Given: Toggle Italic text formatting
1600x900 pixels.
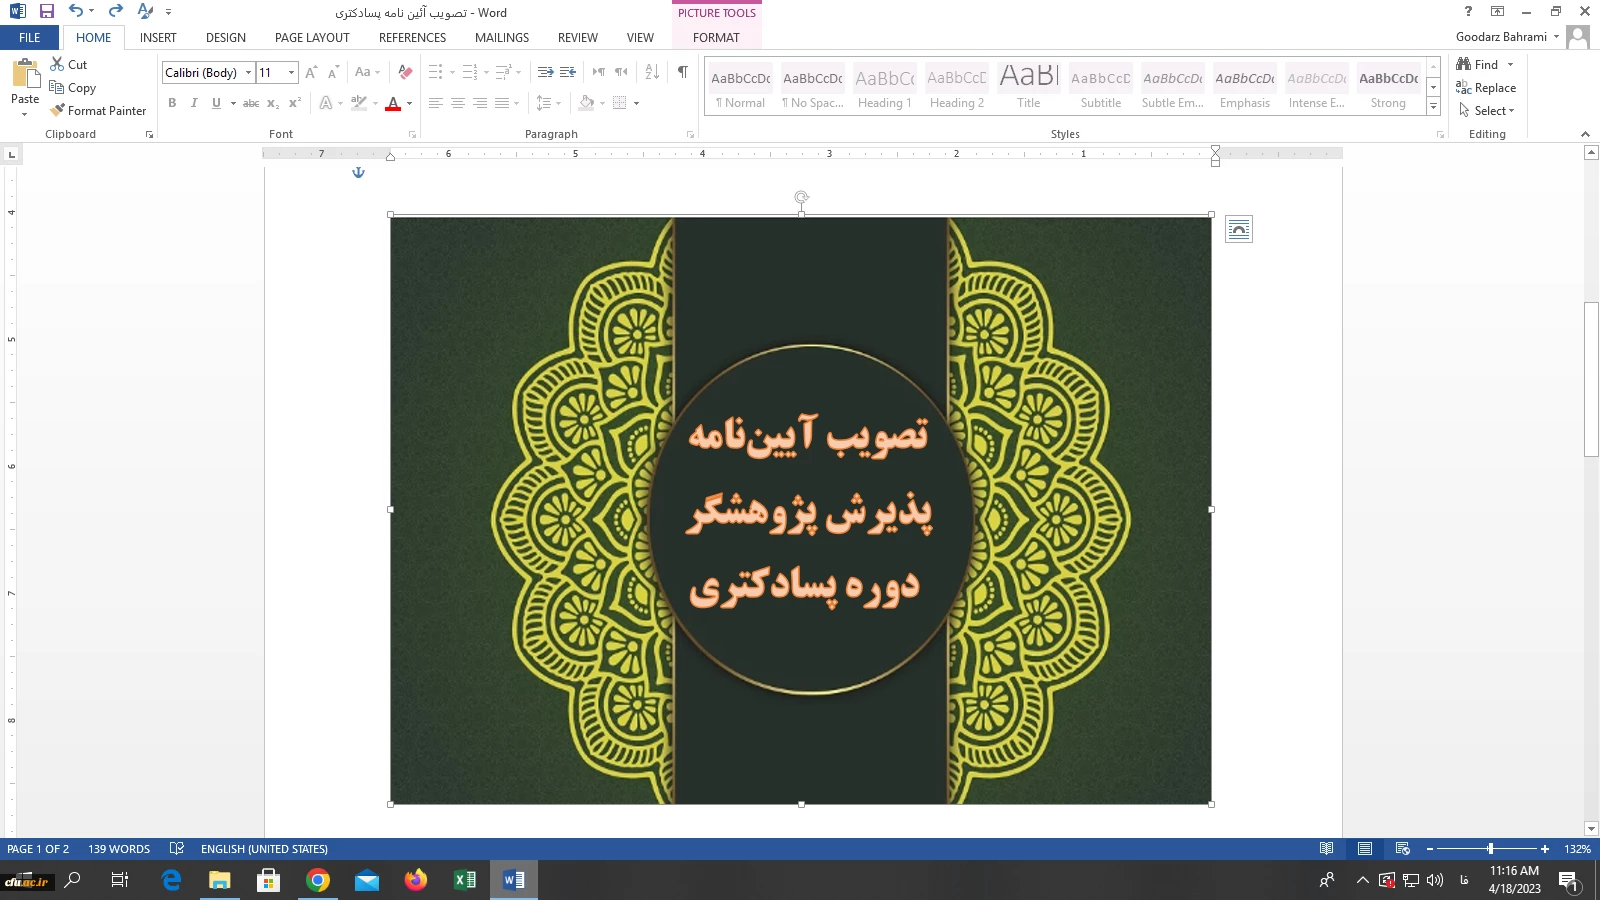Looking at the screenshot, I should tap(194, 103).
